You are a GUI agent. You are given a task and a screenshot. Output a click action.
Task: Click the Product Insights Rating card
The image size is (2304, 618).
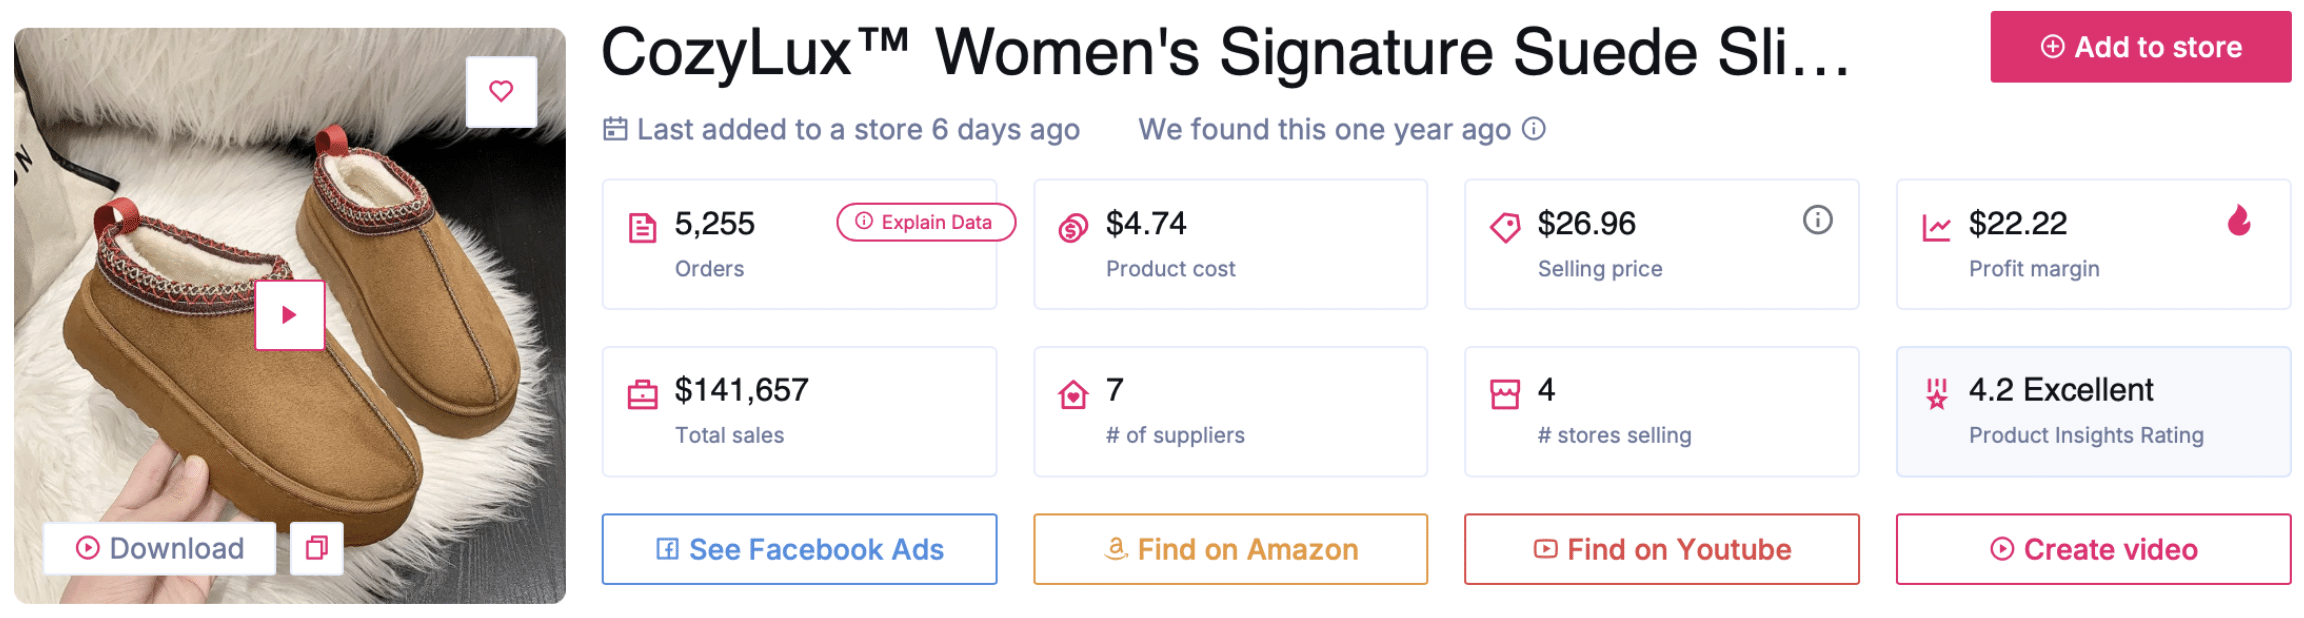pos(2093,411)
